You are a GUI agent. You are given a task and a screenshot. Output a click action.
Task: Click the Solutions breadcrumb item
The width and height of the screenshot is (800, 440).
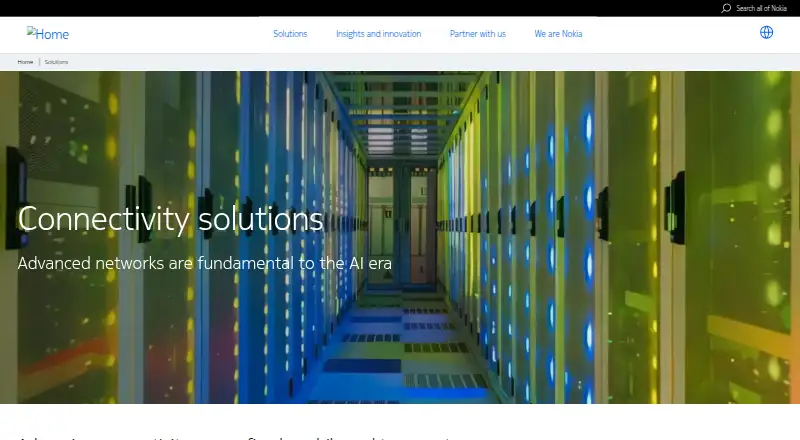[56, 62]
